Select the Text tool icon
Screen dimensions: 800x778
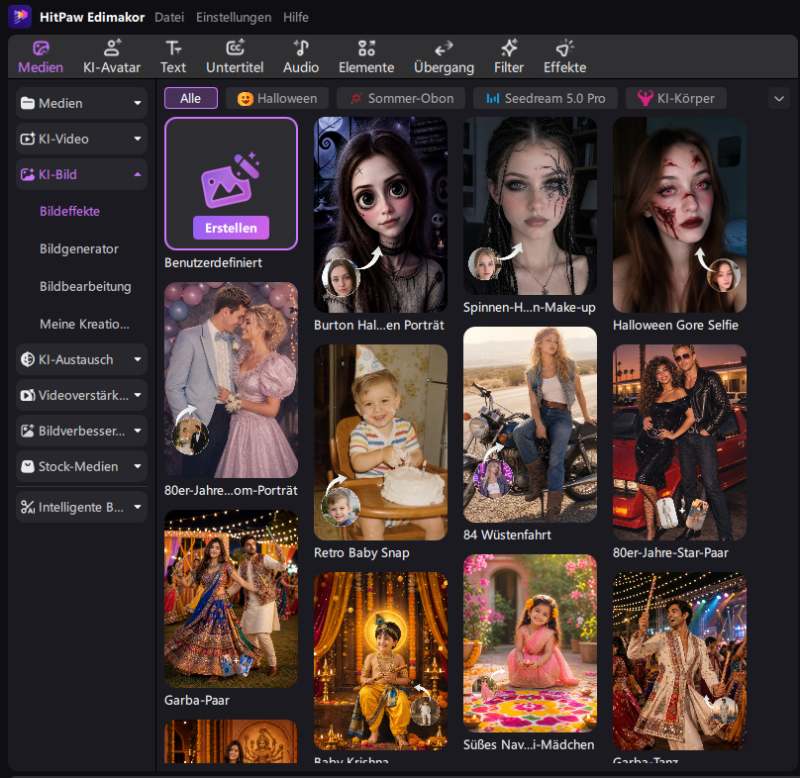173,48
